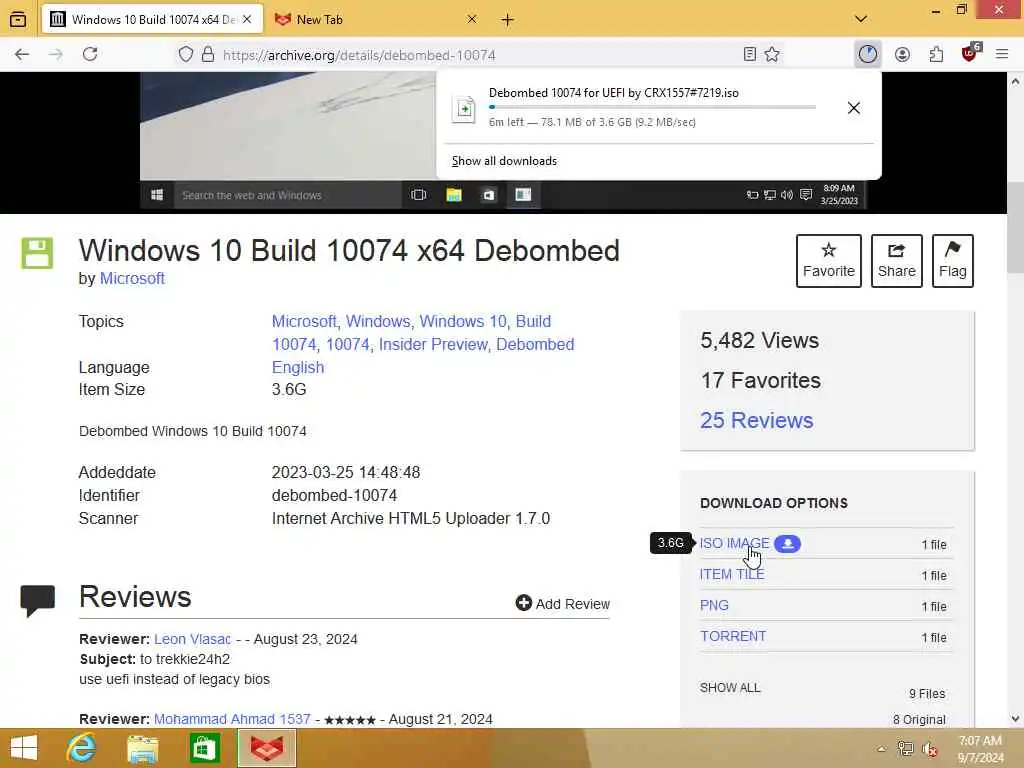This screenshot has height=768, width=1024.
Task: Open reviewer Leon Vlasac profile
Action: (192, 639)
